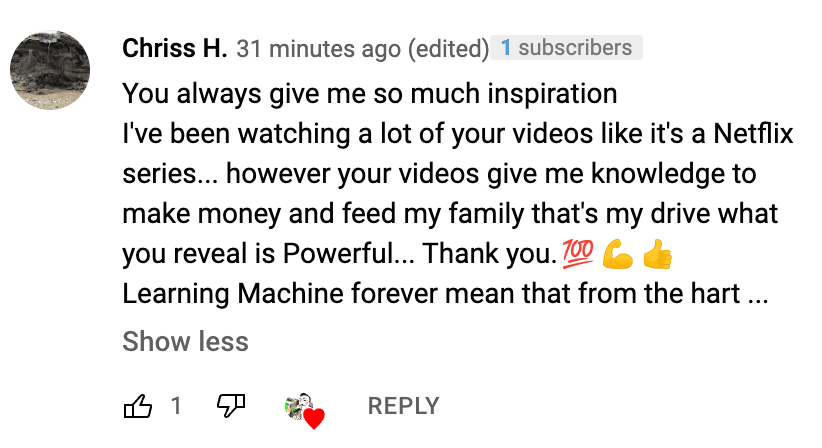Click the "You always give me so much inspiration" line
Screen dimensions: 822x448
click(370, 95)
